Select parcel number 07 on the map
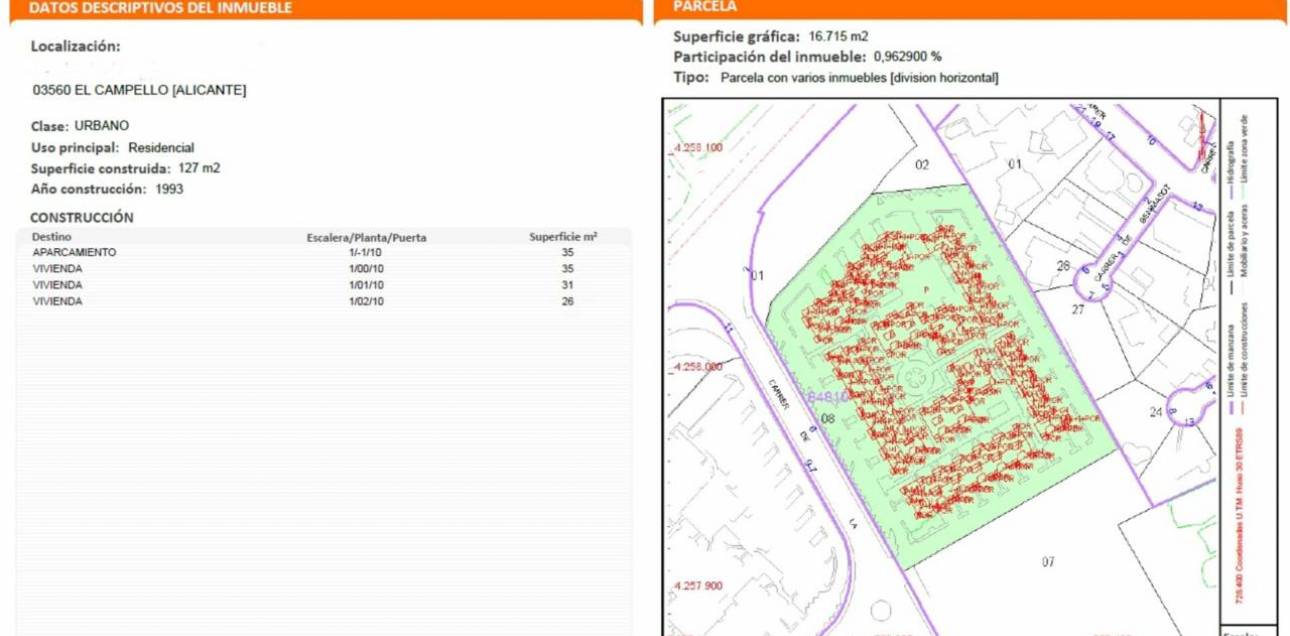The image size is (1290, 636). pos(1047,562)
